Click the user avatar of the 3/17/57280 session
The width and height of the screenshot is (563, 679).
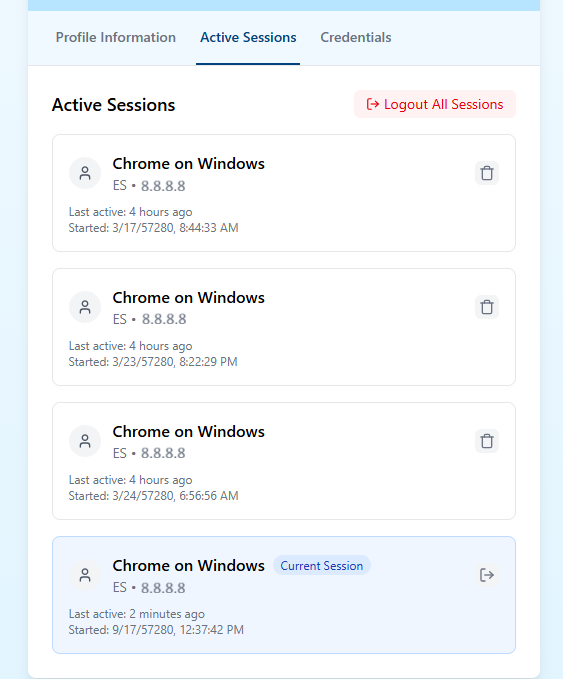(x=85, y=173)
